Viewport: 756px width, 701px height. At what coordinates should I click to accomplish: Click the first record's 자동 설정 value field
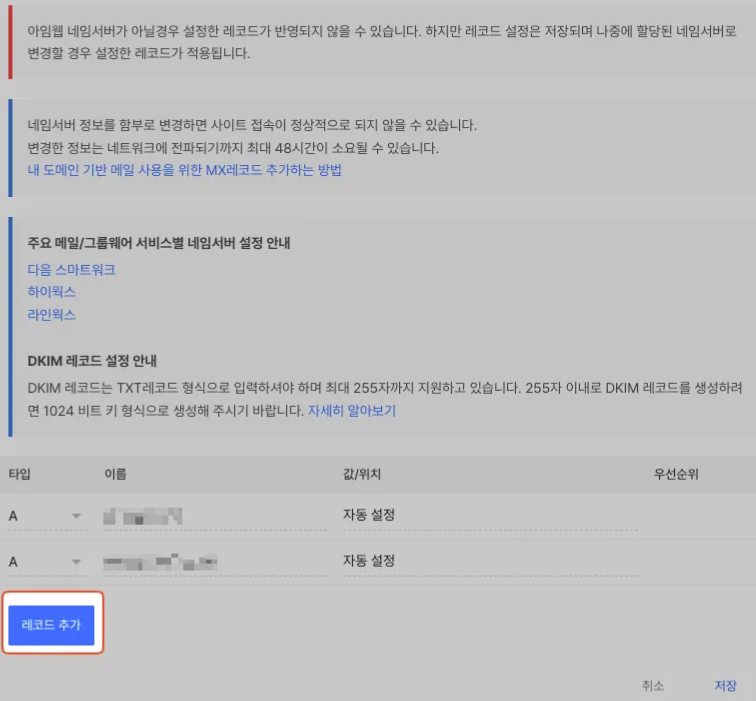(x=490, y=516)
